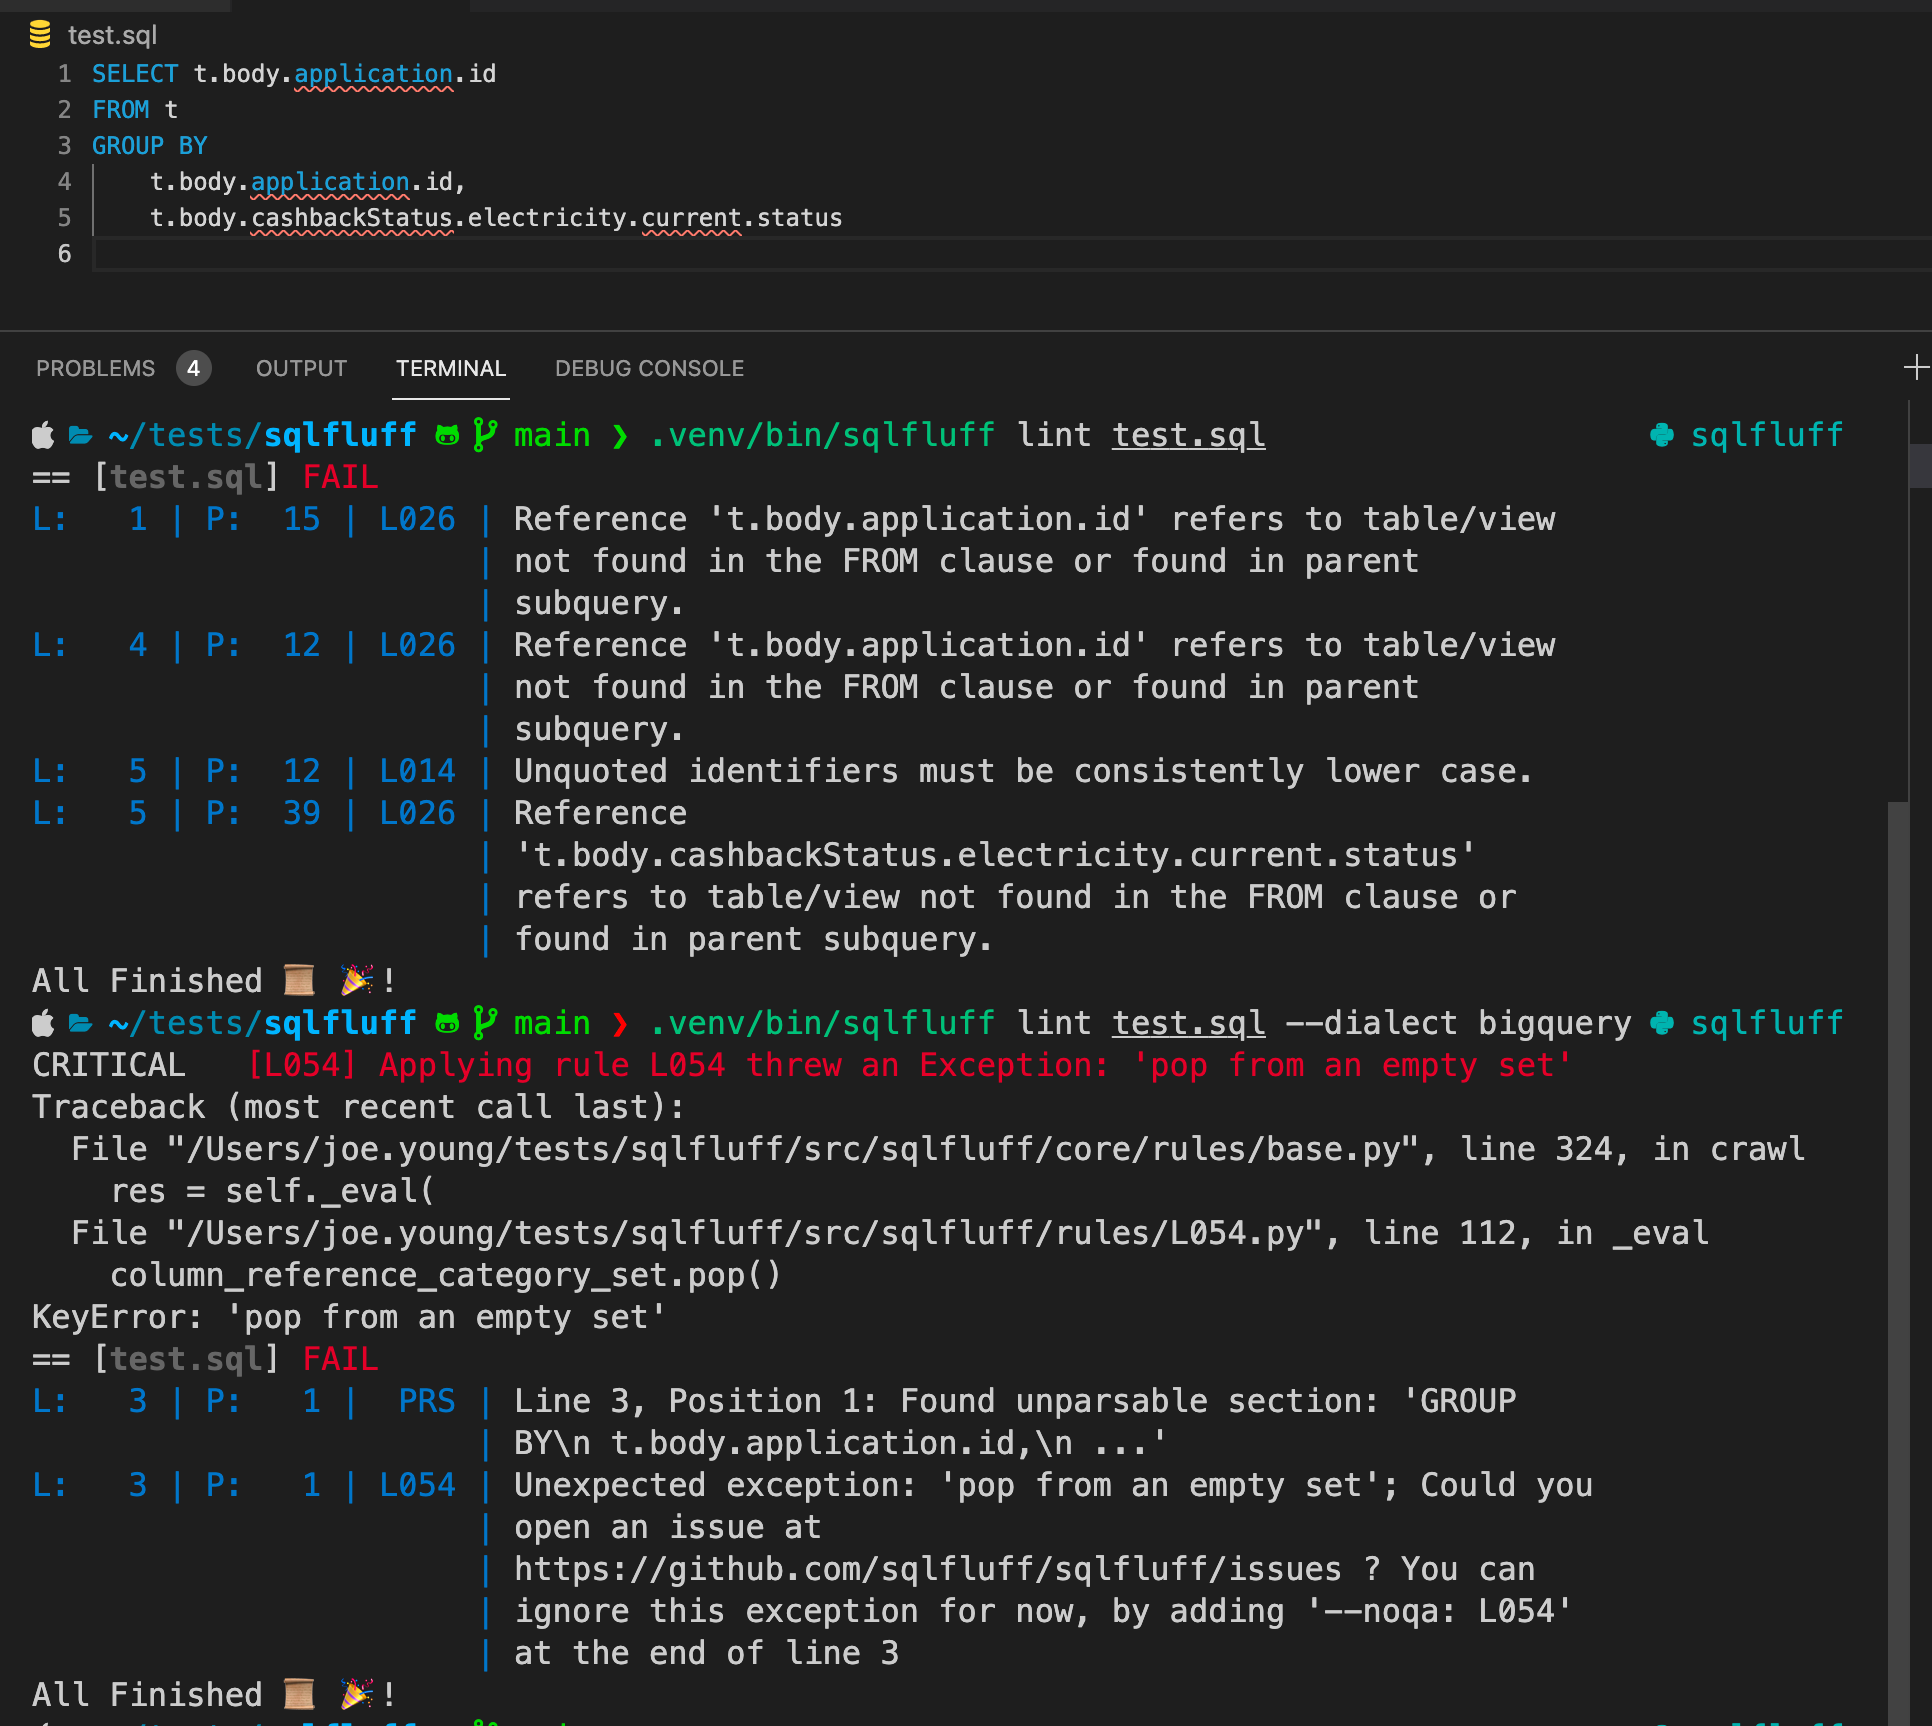Click the underlined test.sql in the lint command
The image size is (1932, 1726).
pyautogui.click(x=1188, y=434)
